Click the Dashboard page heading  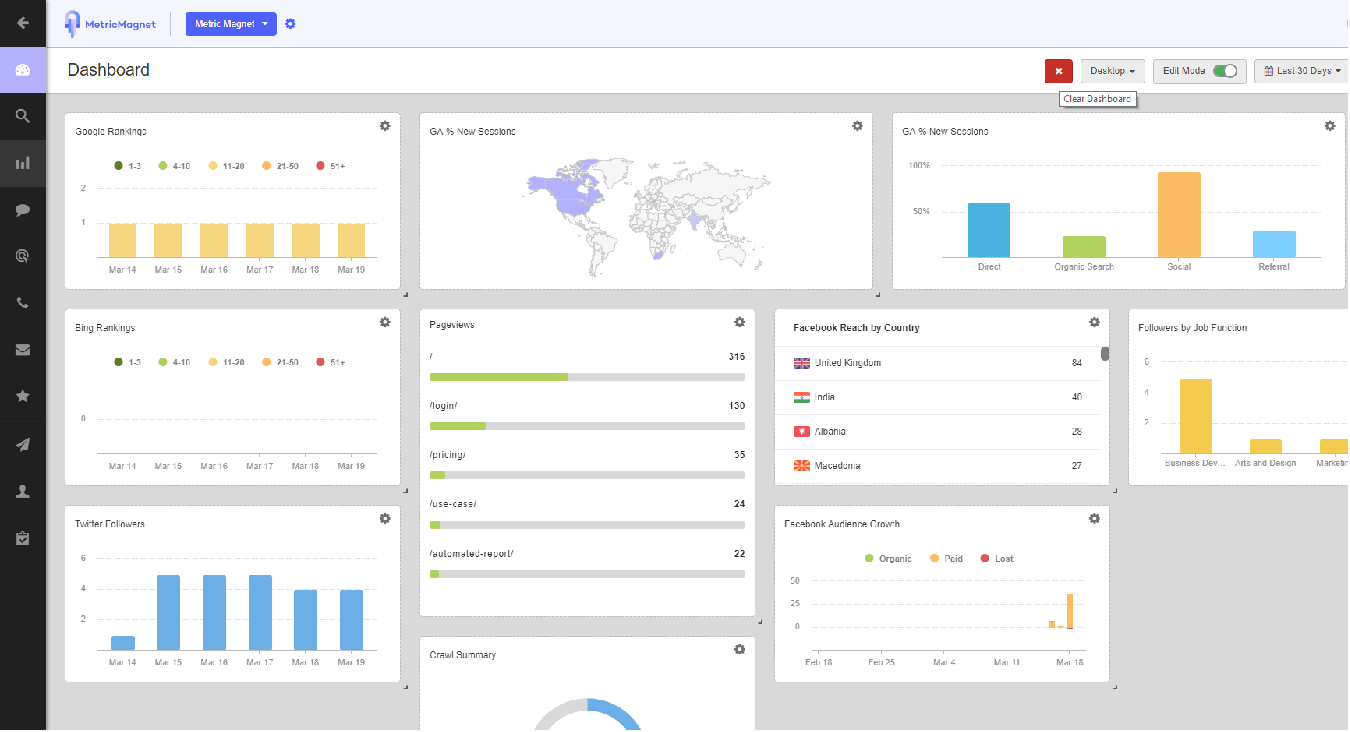tap(109, 70)
